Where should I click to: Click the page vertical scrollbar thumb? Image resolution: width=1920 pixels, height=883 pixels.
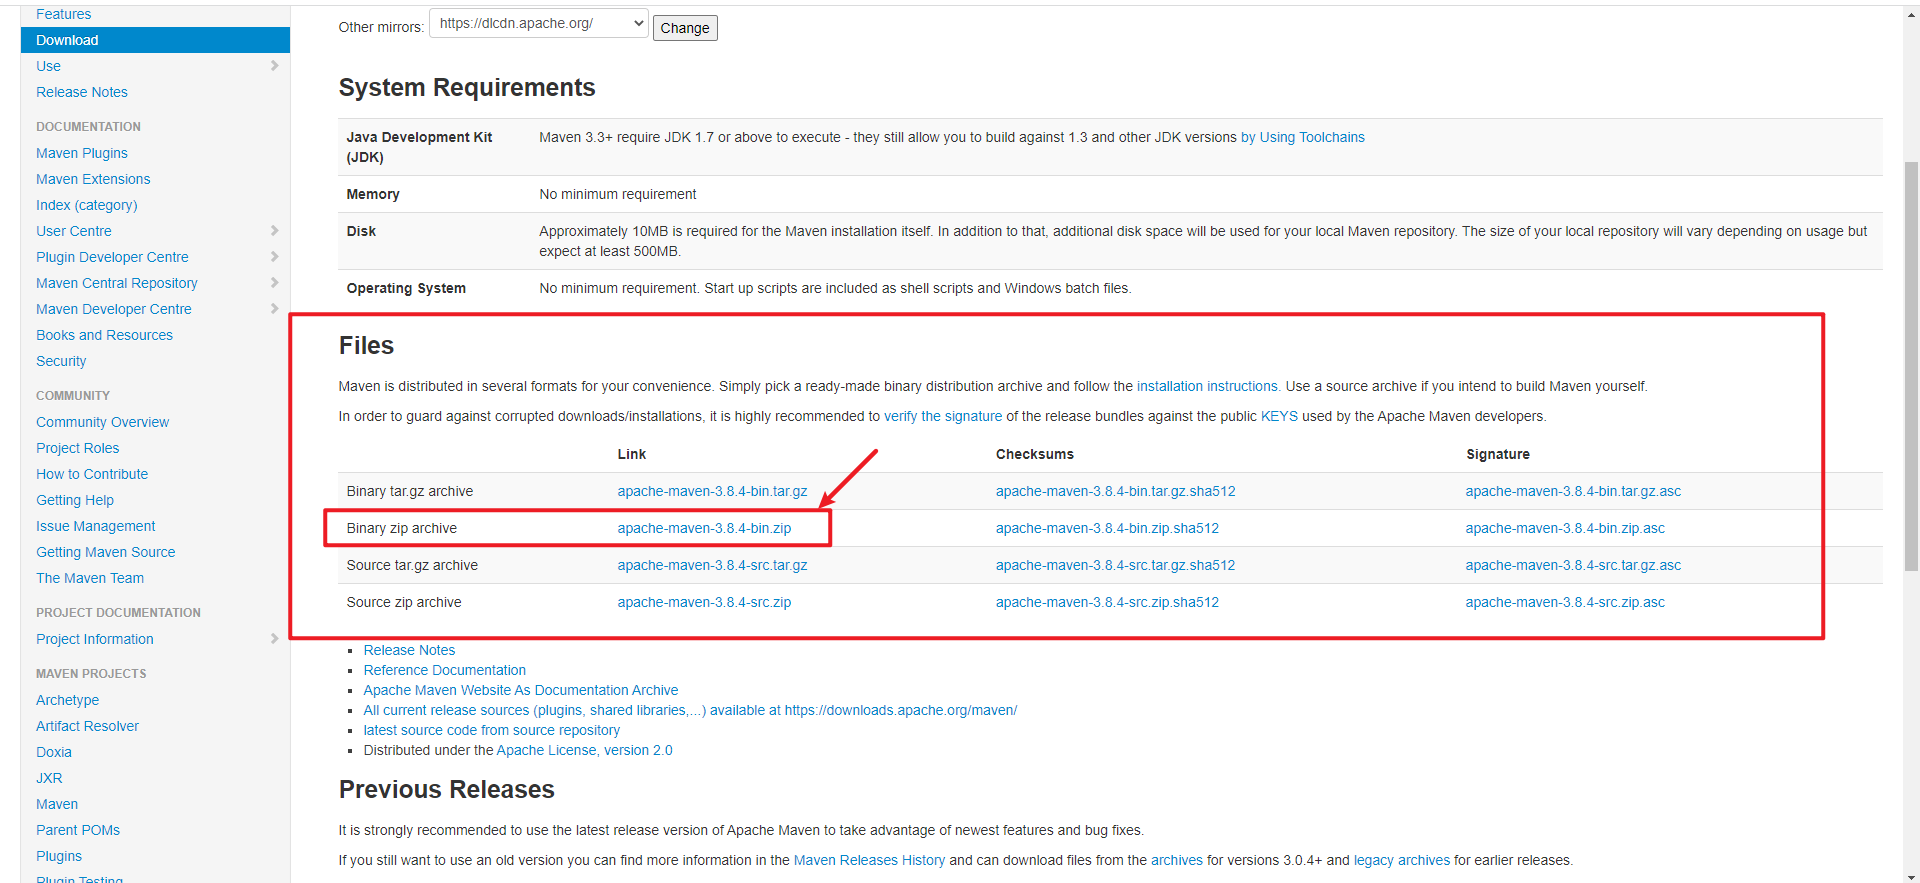1911,365
